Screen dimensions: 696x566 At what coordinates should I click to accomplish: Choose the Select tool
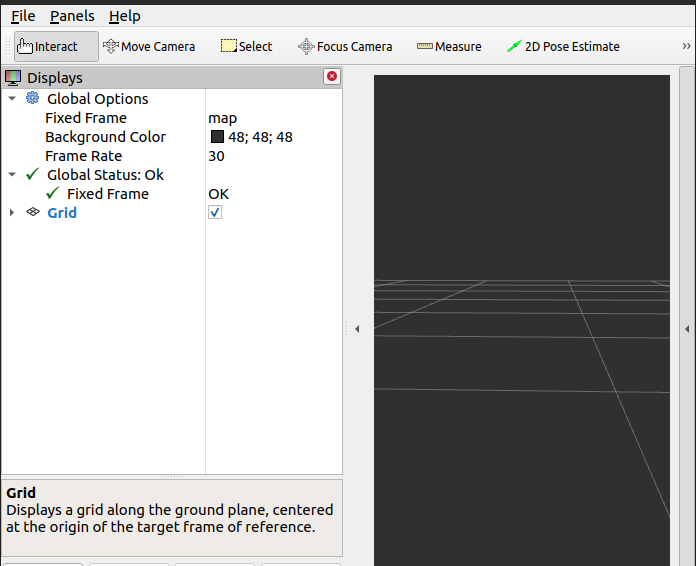[x=246, y=46]
